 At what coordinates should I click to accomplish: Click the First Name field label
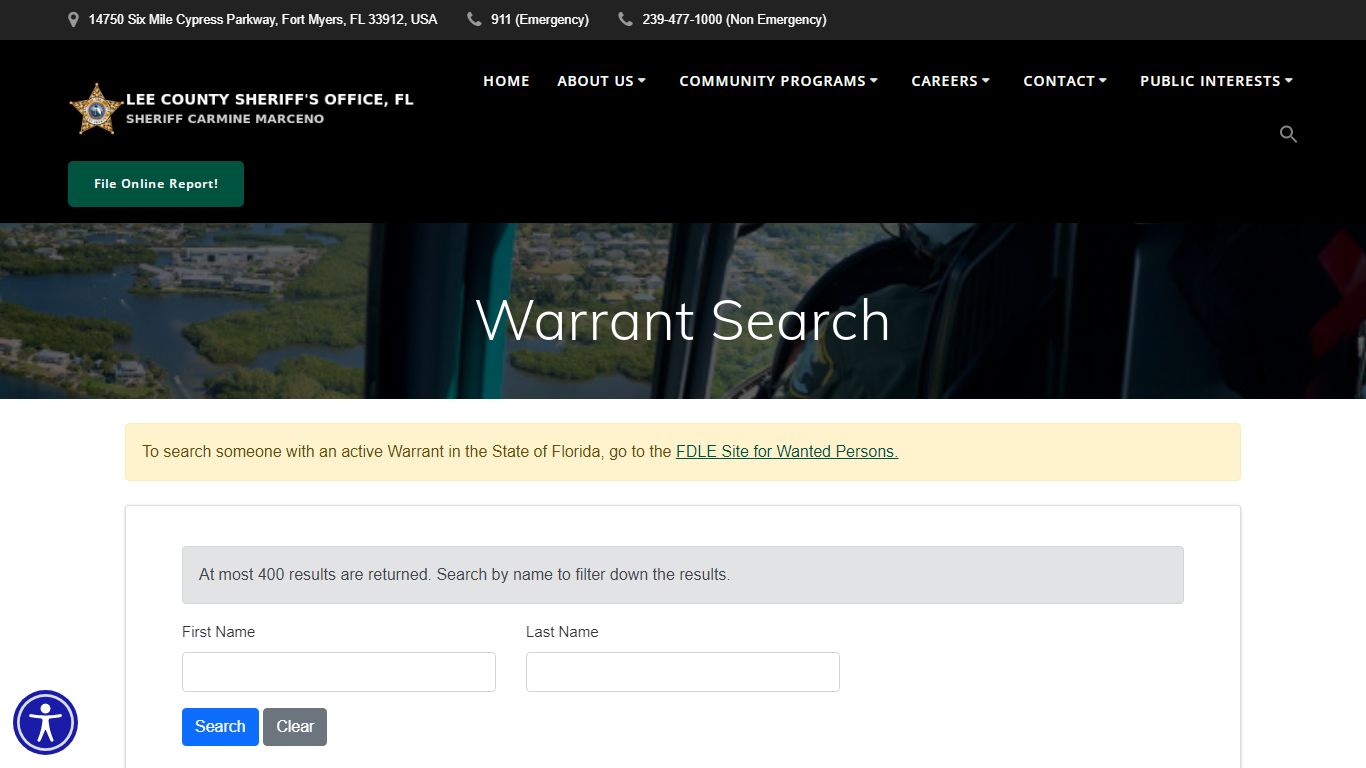218,632
